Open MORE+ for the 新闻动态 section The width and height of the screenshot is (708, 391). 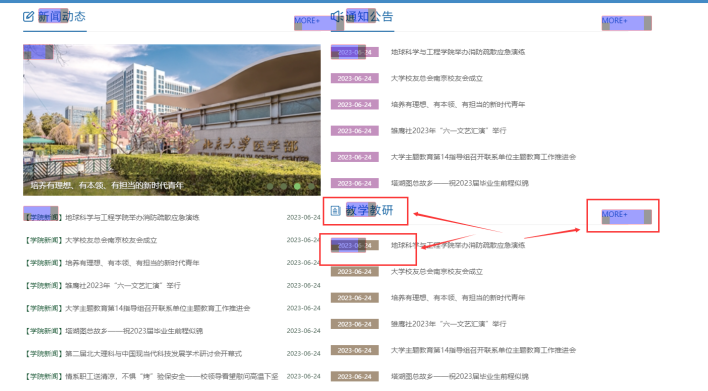point(307,21)
